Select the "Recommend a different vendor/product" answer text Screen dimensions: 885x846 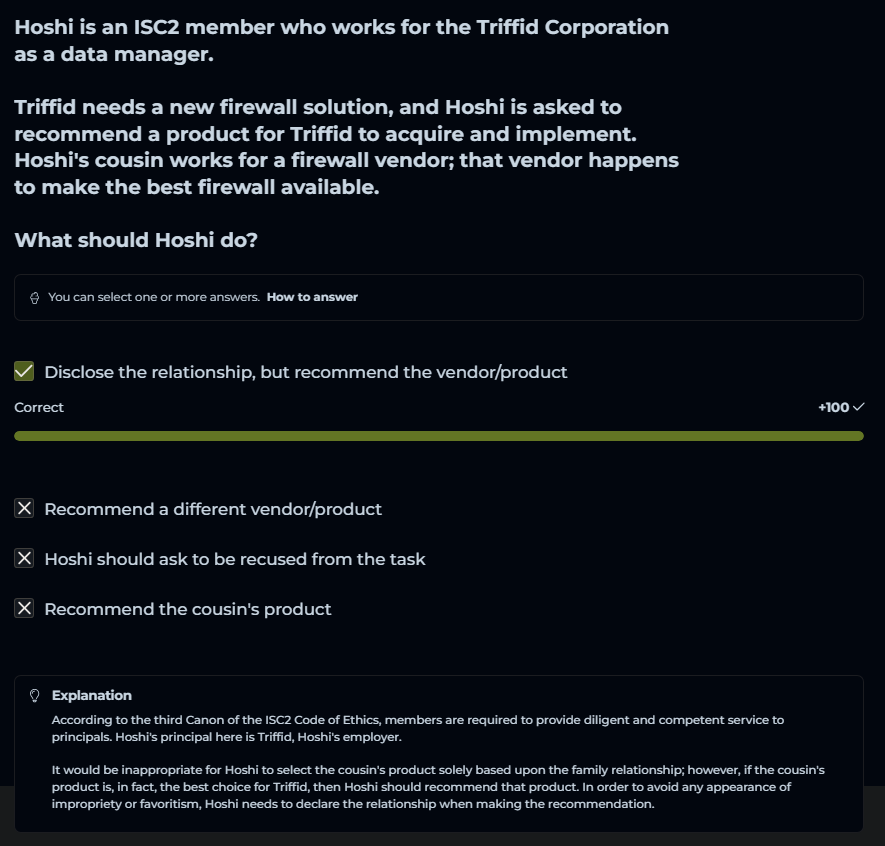click(x=213, y=509)
